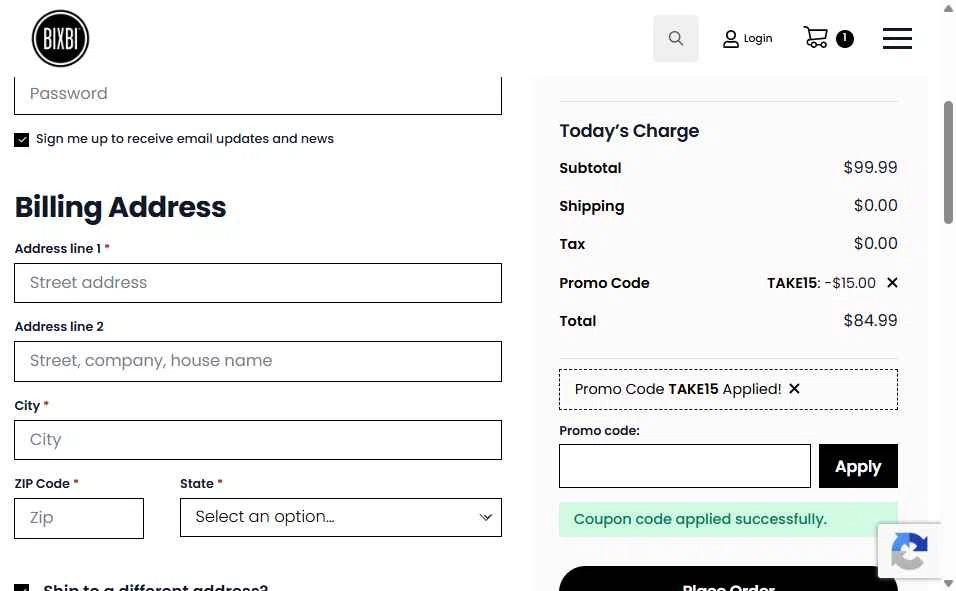The height and width of the screenshot is (591, 956).
Task: Click the Street address field
Action: 258,283
